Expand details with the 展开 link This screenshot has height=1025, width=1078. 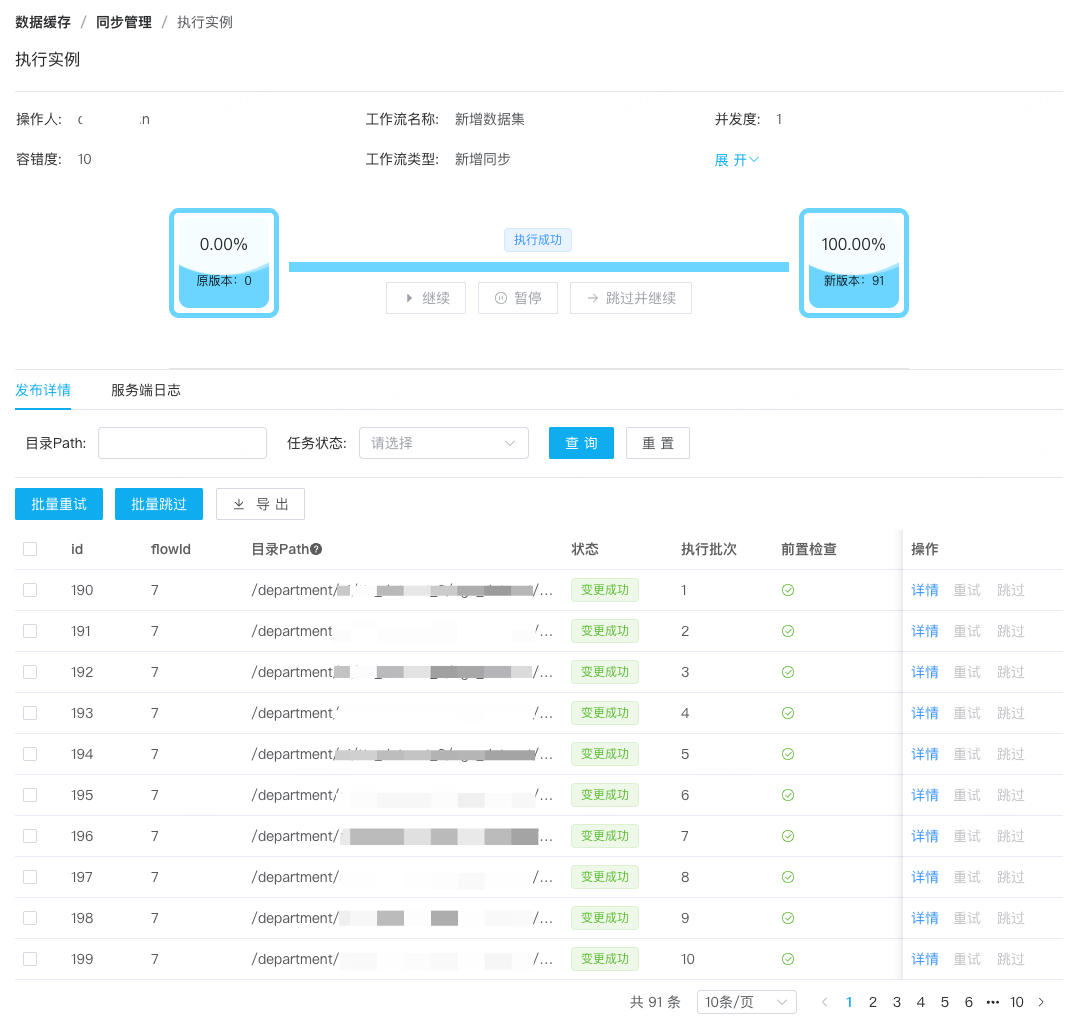pos(736,160)
